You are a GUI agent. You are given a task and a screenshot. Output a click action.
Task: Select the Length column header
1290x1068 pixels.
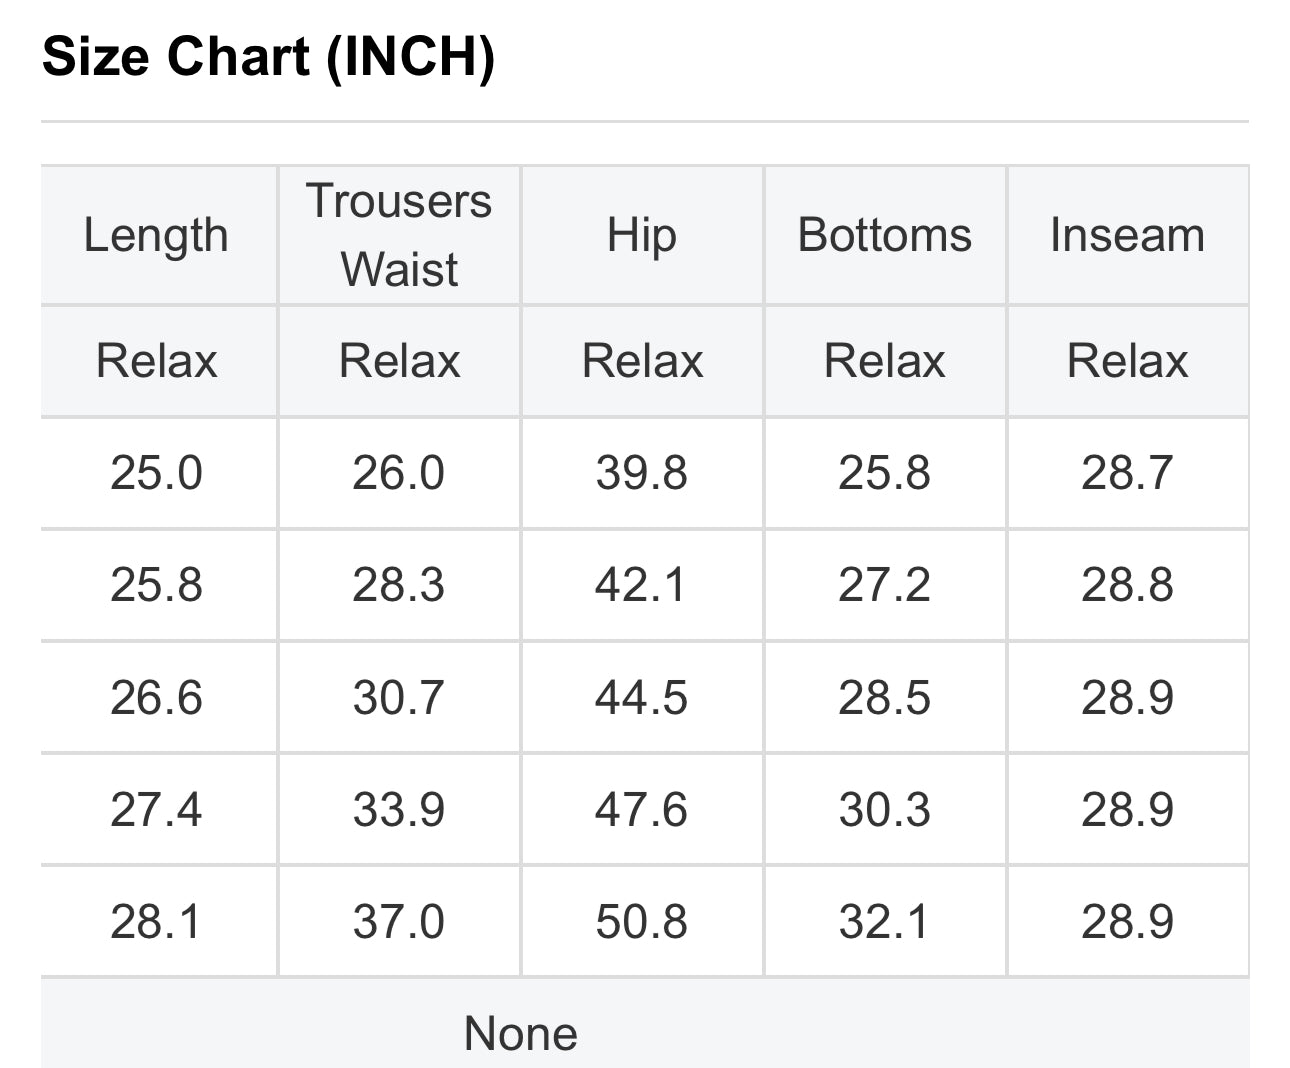pos(156,236)
